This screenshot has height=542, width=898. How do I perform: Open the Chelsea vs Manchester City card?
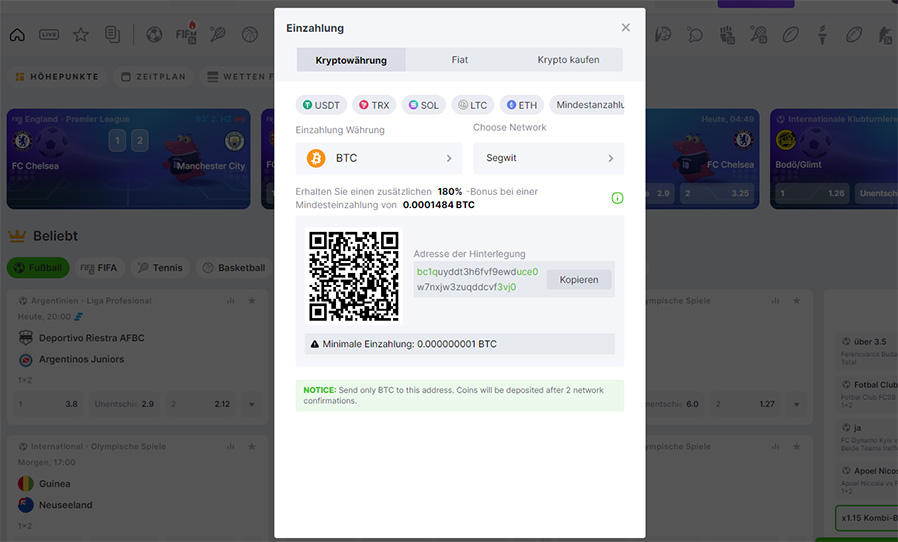(x=128, y=159)
